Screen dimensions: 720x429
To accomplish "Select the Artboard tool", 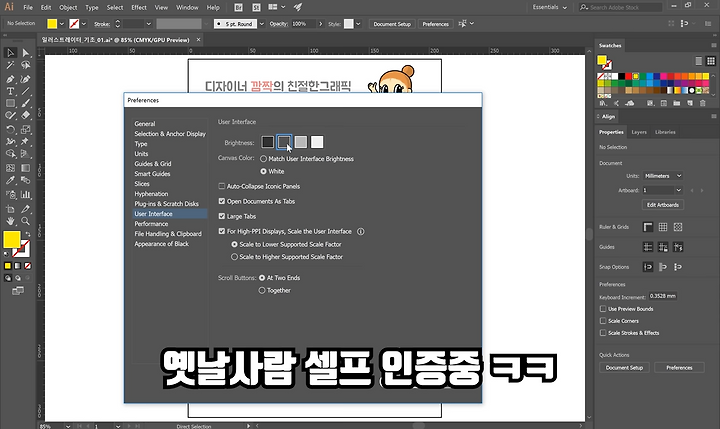I will tap(10, 209).
